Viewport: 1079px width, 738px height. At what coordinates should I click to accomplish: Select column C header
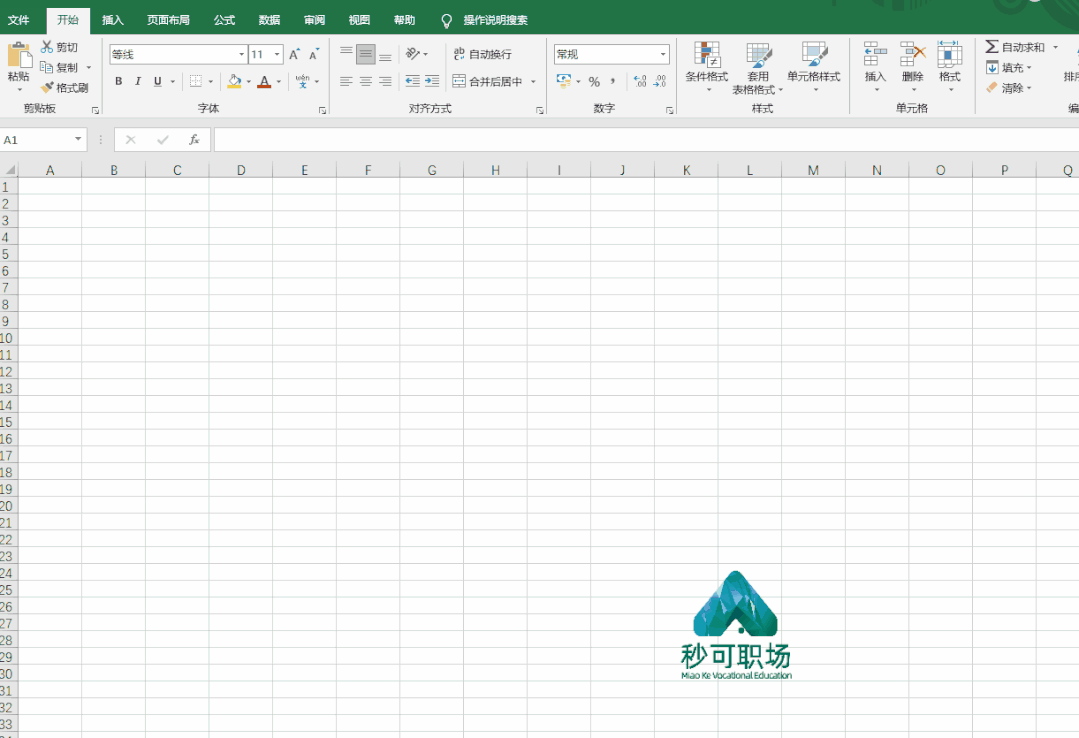[177, 170]
